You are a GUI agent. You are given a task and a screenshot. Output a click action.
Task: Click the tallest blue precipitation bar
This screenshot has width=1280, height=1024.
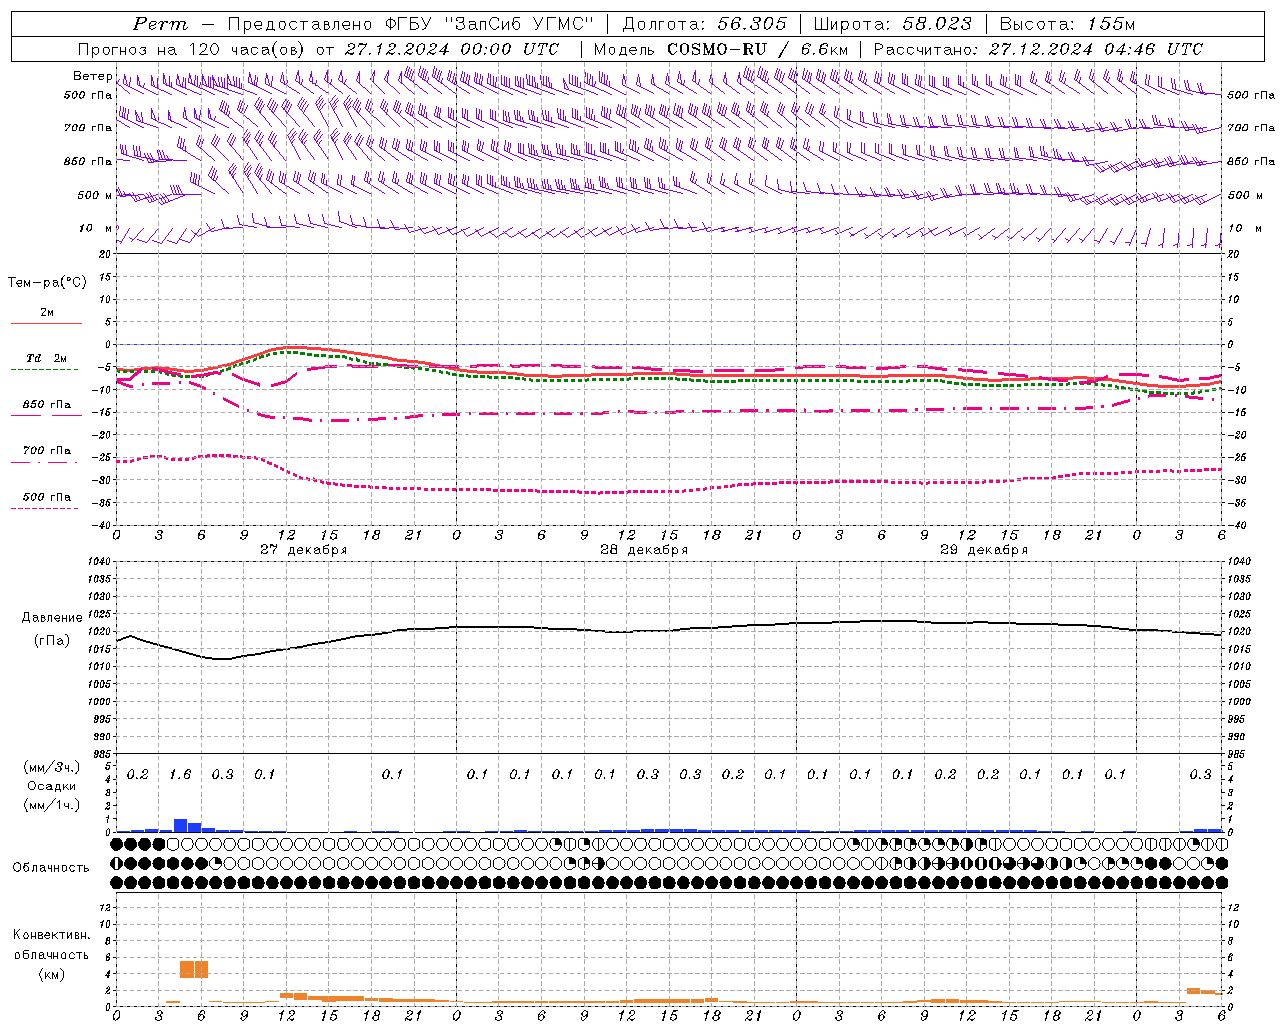click(181, 825)
